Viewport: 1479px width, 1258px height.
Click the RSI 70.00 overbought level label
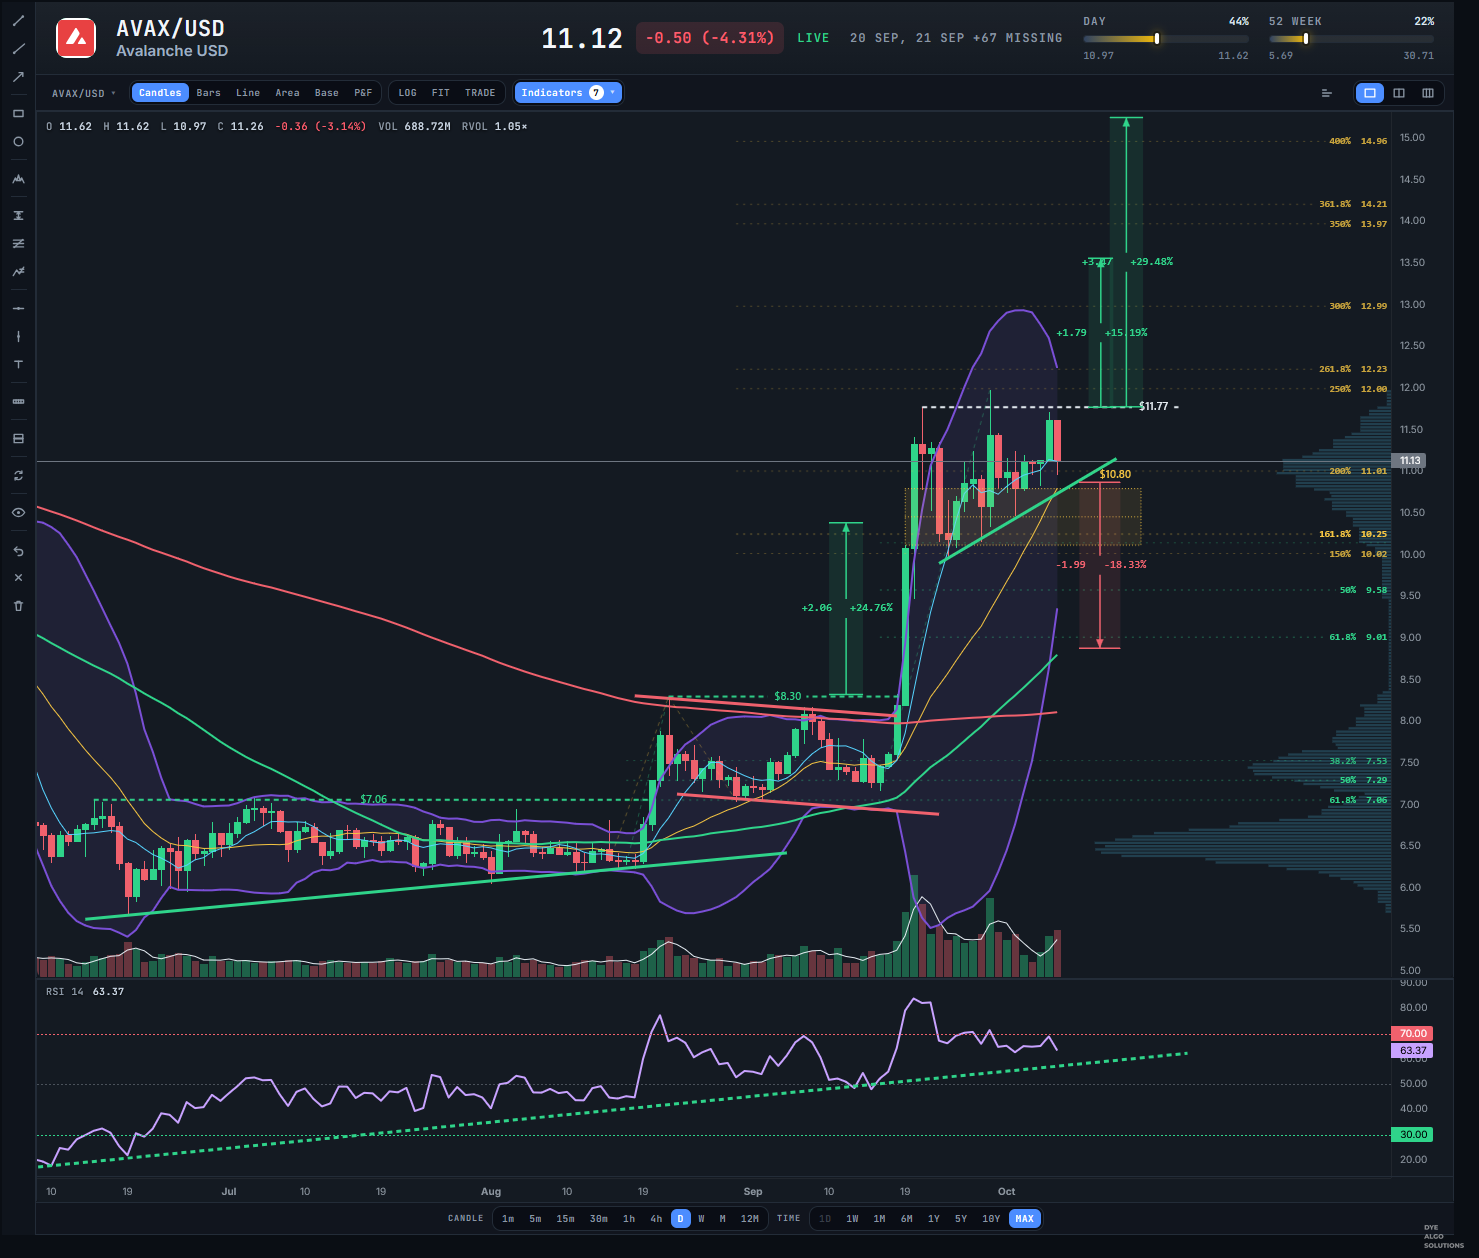(x=1412, y=1034)
